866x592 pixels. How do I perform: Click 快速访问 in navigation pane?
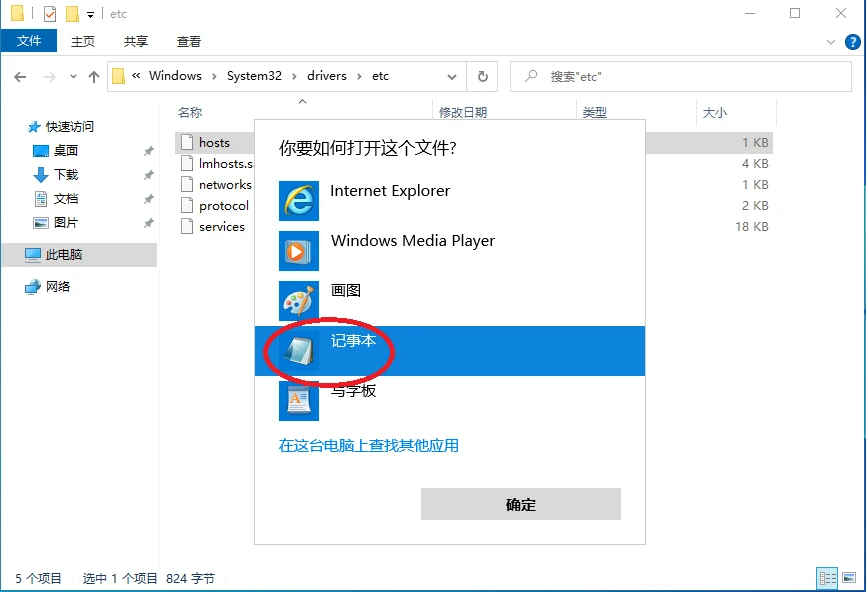[x=70, y=126]
